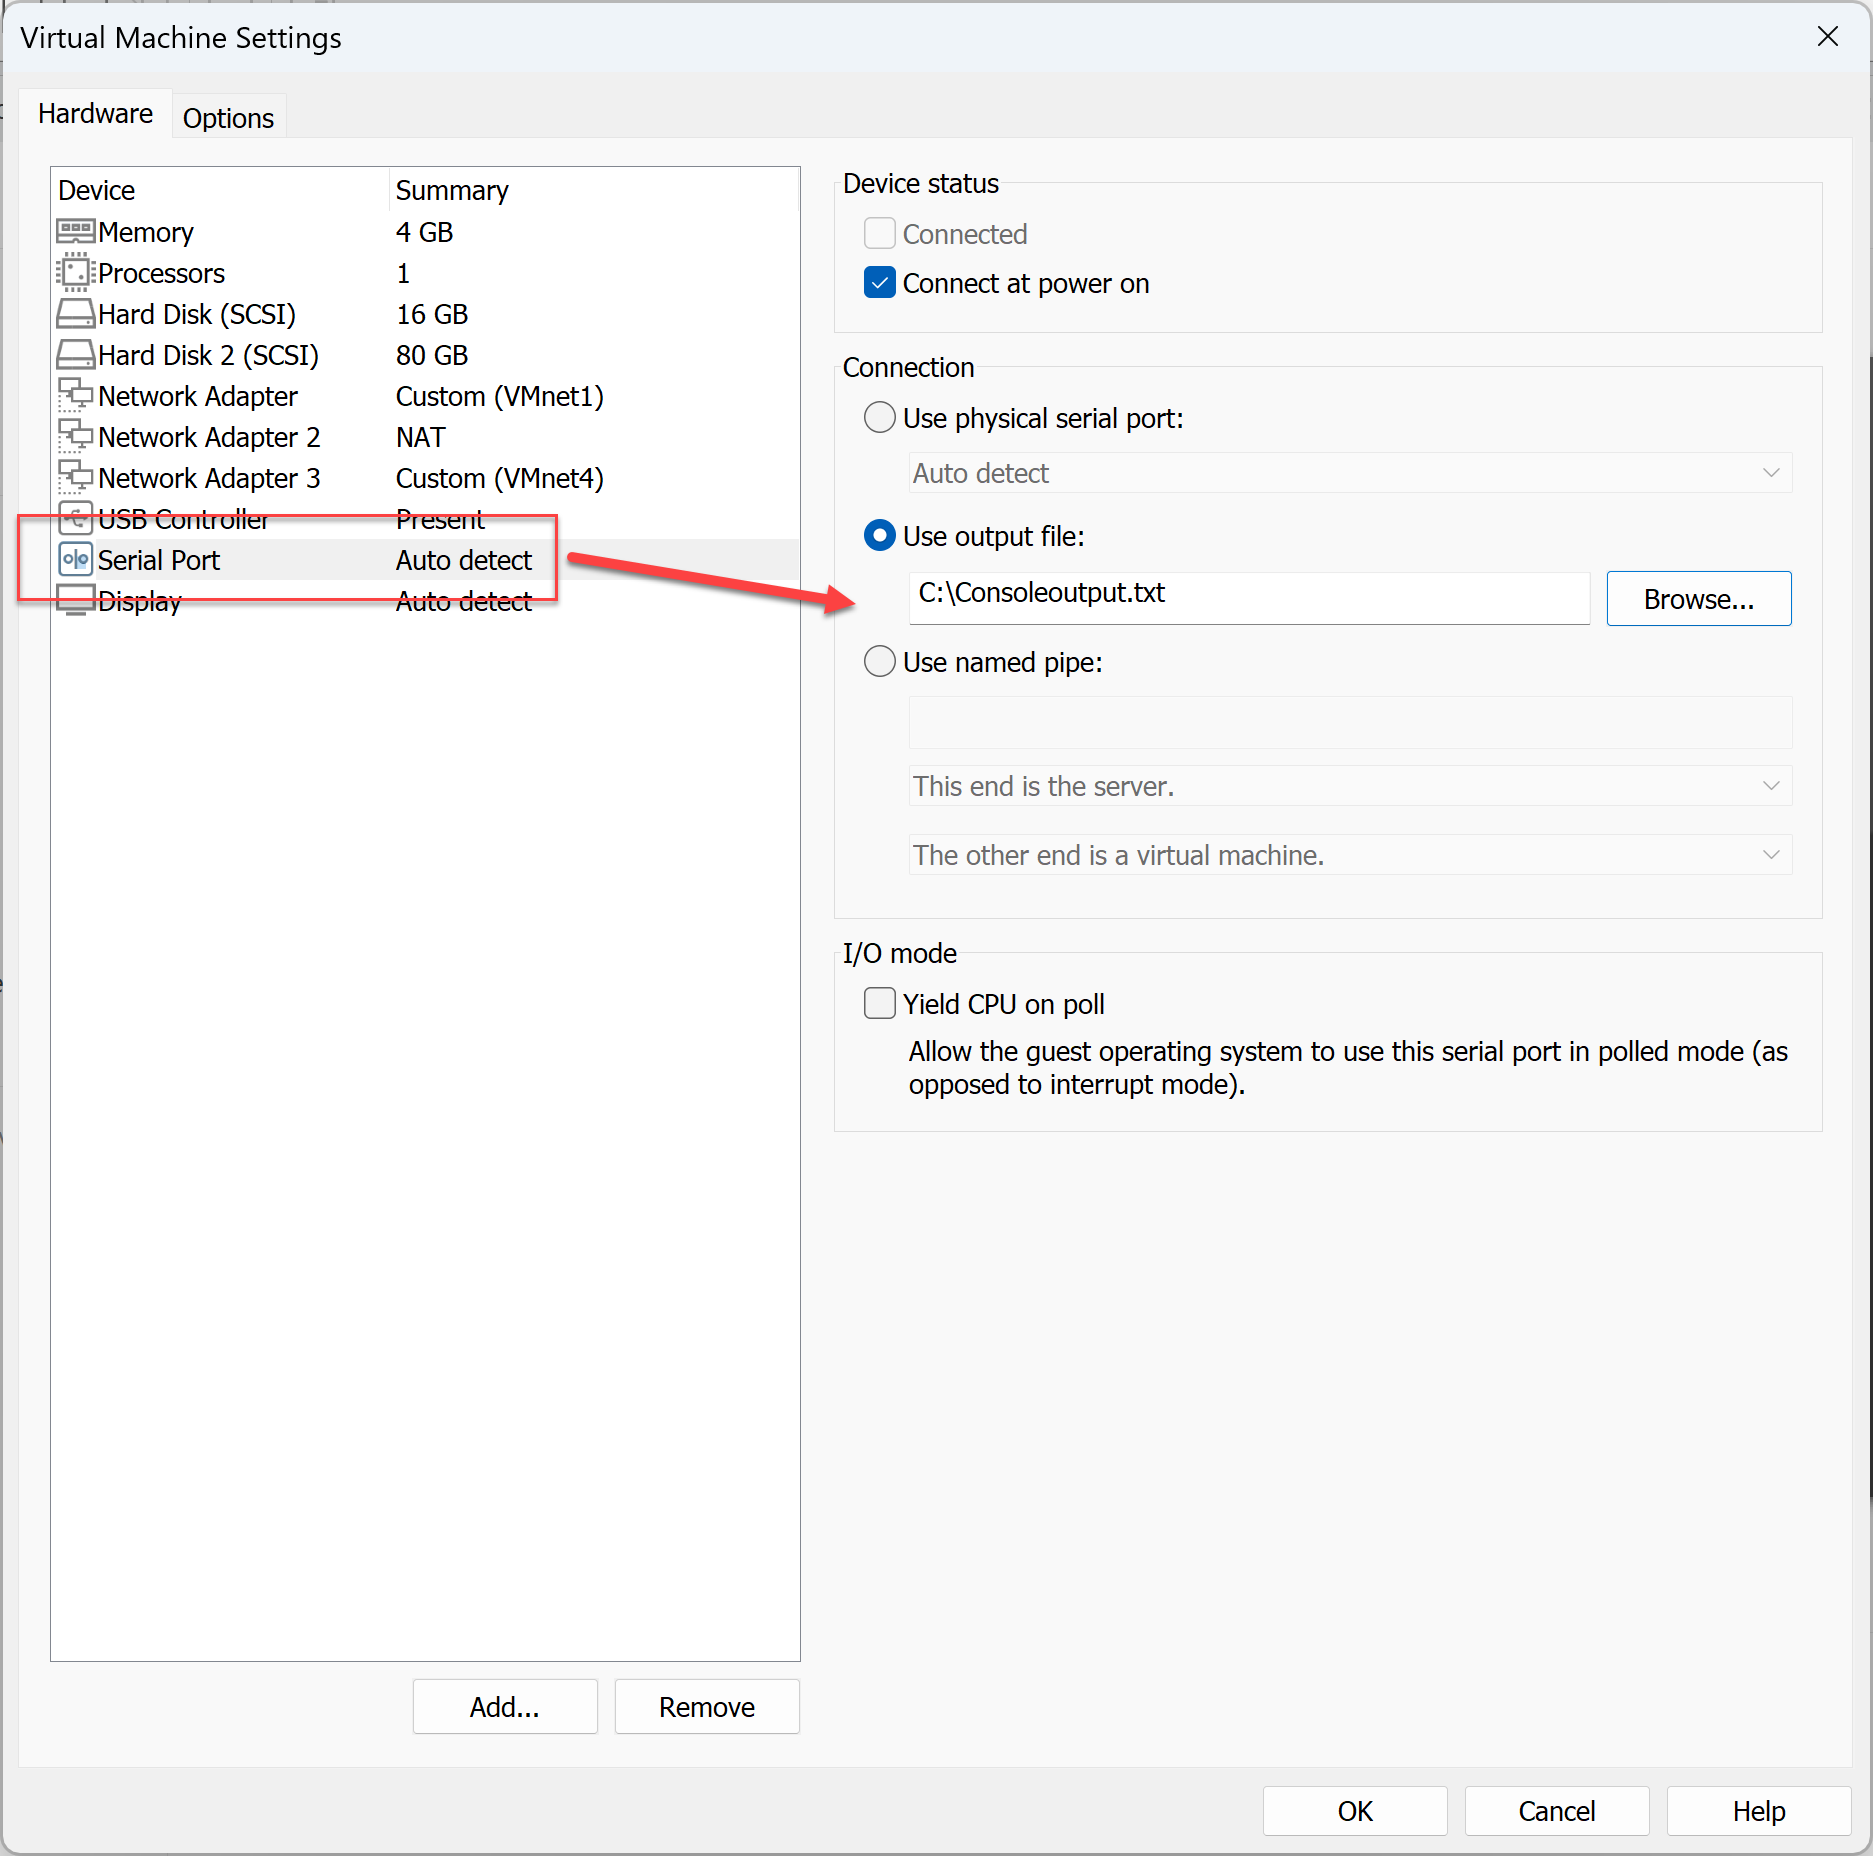Enable Yield CPU on poll
Screen dimensions: 1873x1856
879,1003
